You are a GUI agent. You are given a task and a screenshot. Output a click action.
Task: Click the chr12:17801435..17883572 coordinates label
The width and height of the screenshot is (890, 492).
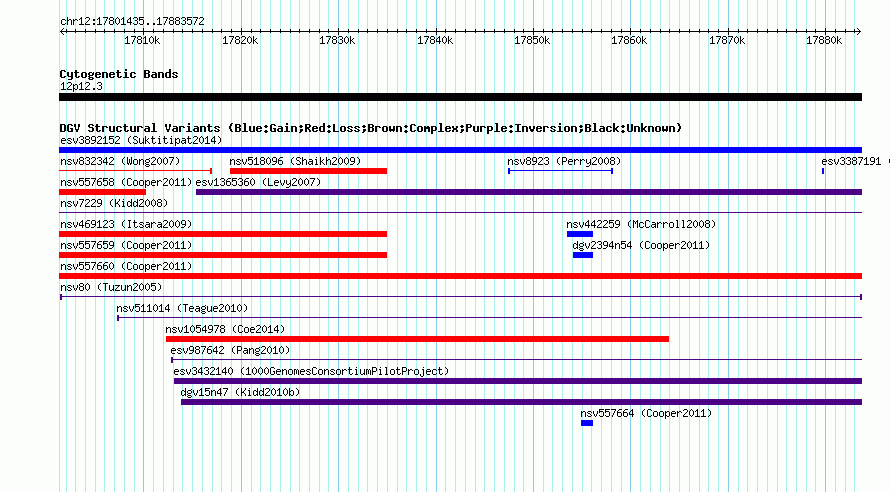132,21
